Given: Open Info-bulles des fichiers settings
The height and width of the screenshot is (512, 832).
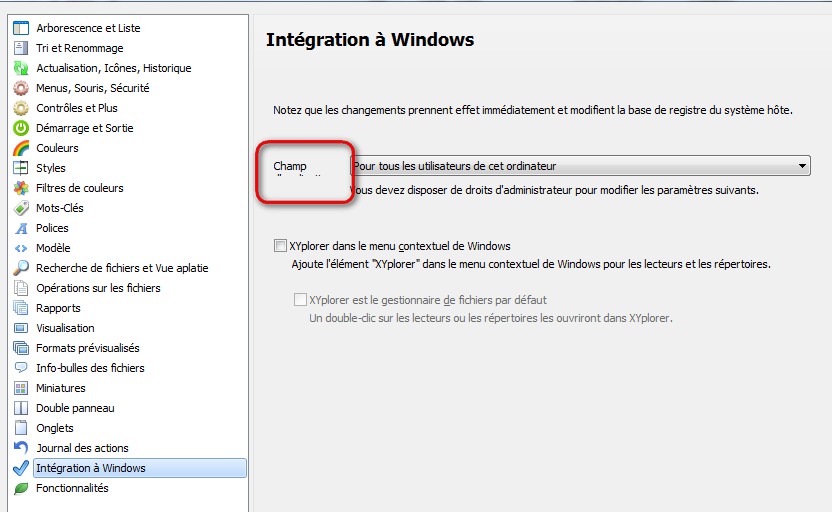Looking at the screenshot, I should [90, 368].
